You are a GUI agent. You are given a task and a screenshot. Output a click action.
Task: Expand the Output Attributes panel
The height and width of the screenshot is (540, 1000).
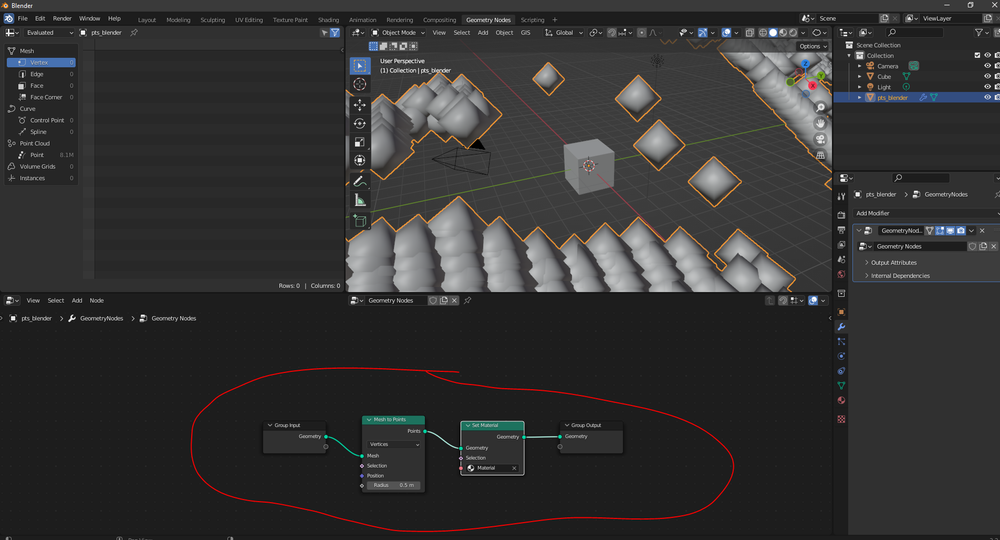click(893, 263)
